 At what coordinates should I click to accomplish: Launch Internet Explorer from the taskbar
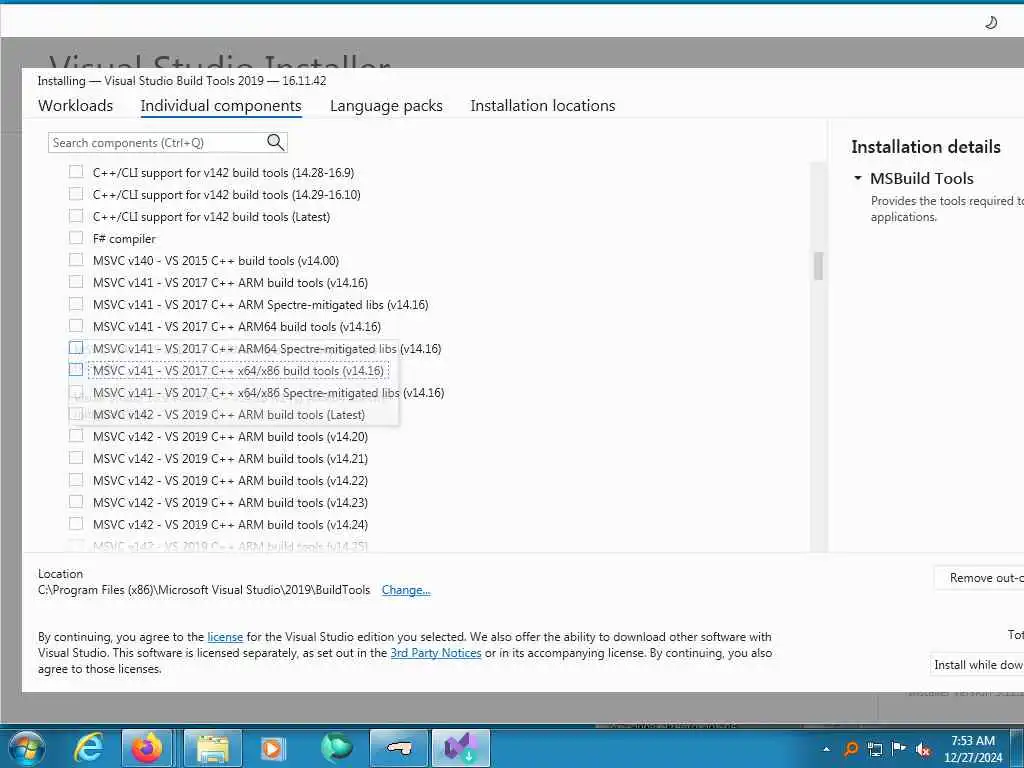point(88,748)
